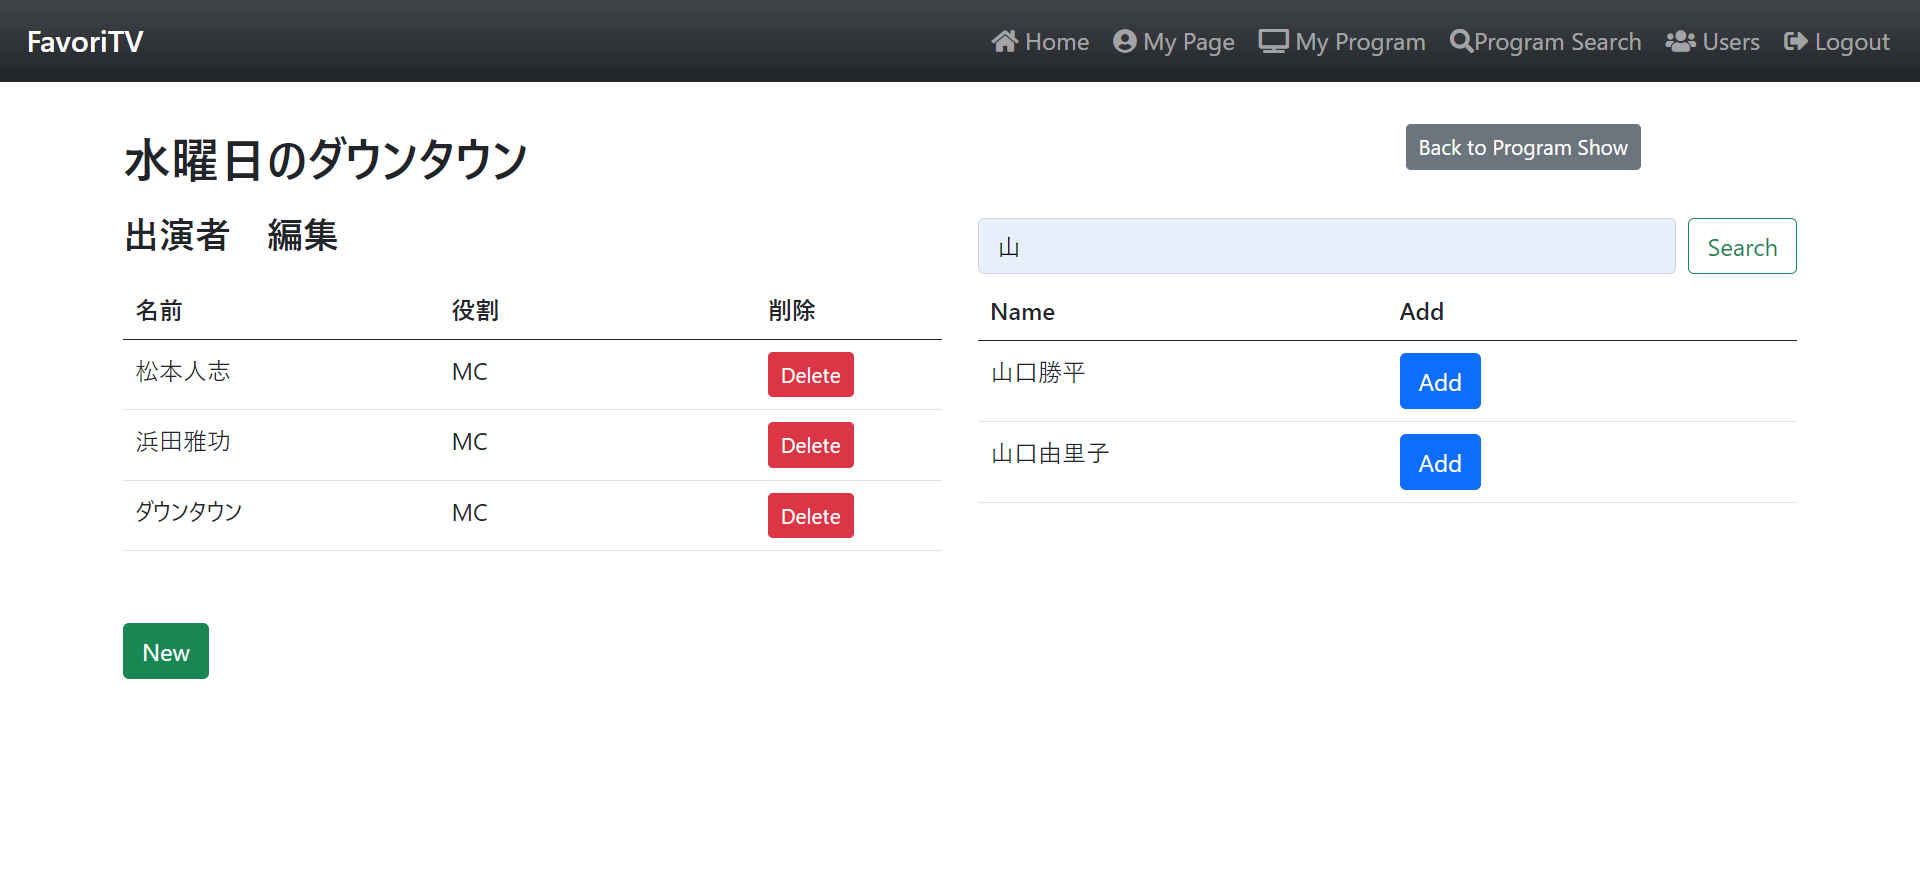Select Logout in navbar

[x=1837, y=41]
